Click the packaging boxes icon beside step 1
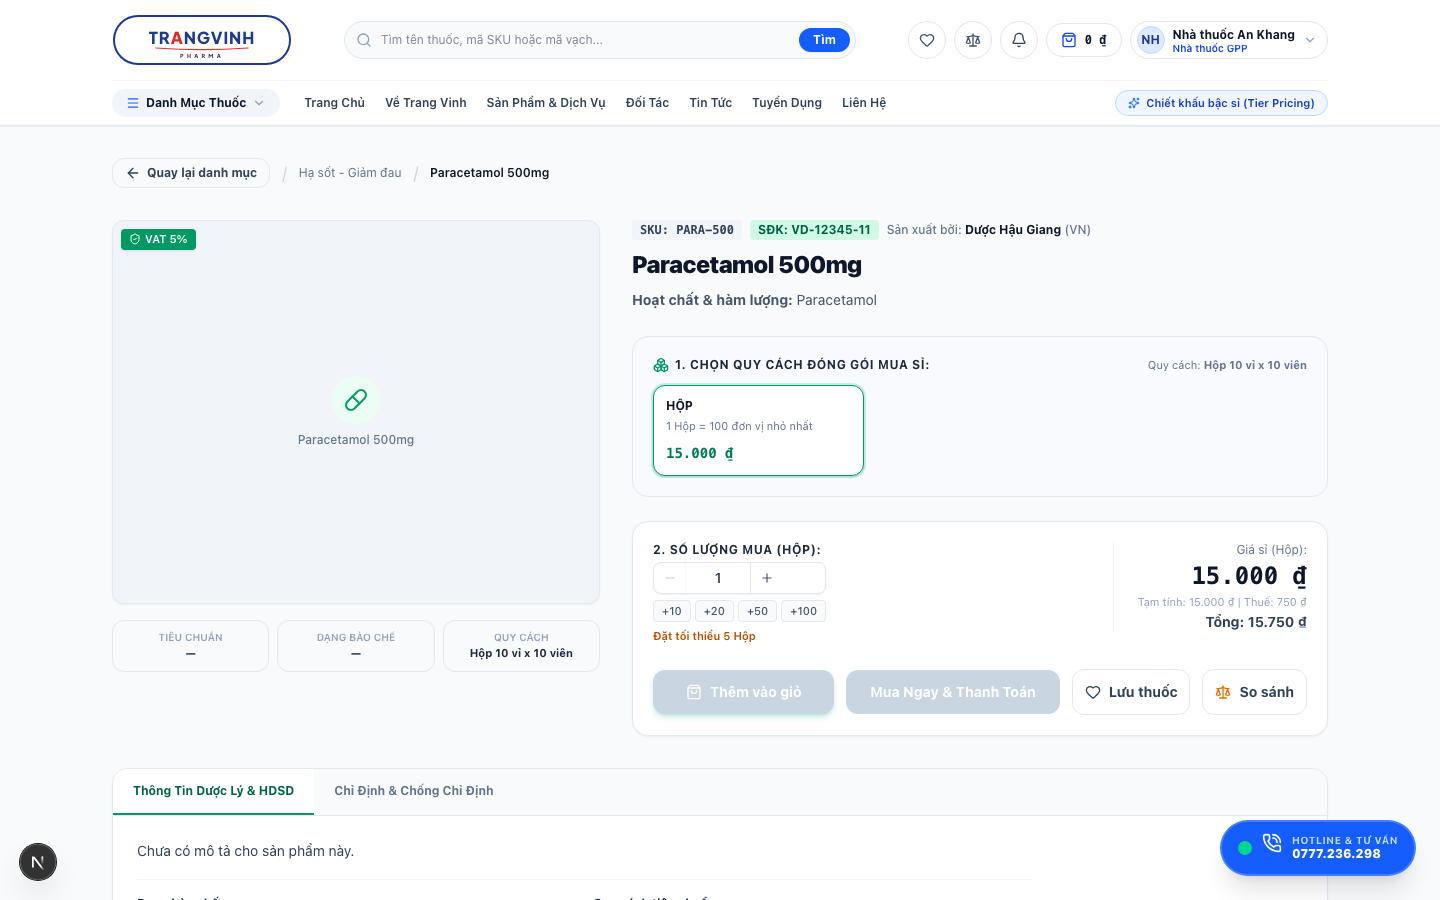 point(661,365)
